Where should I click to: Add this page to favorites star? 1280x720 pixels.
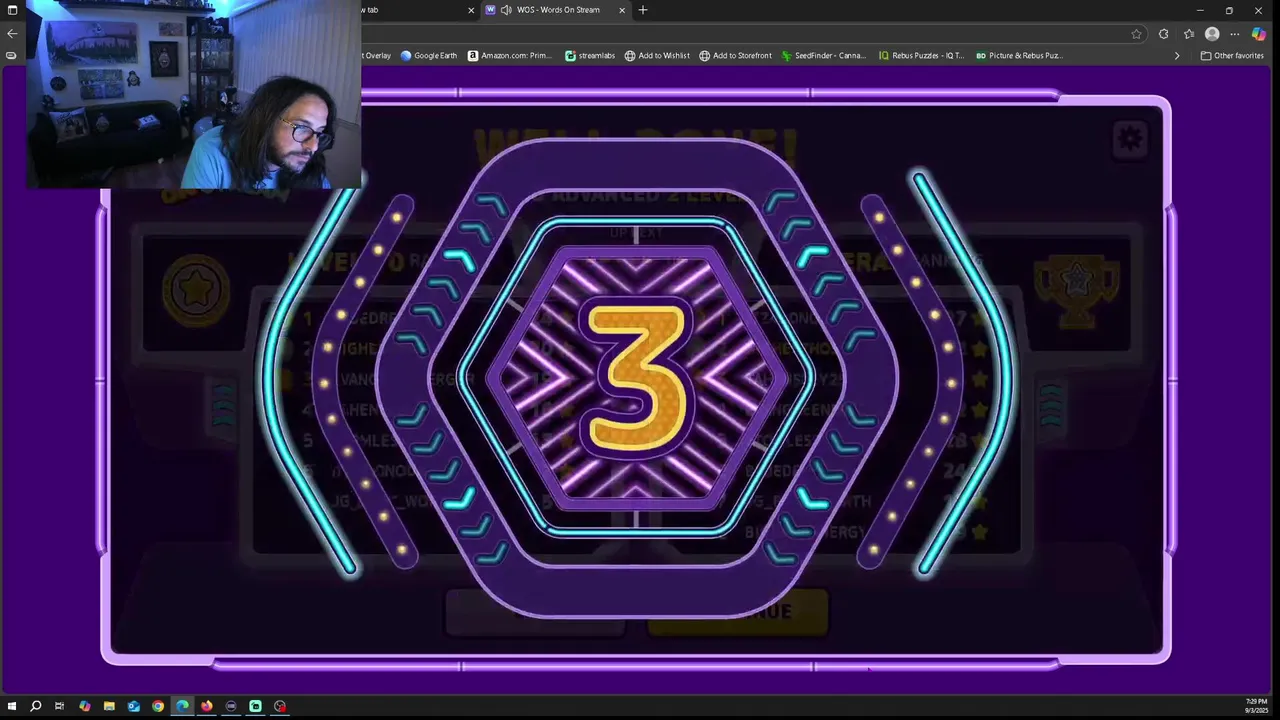[x=1136, y=33]
